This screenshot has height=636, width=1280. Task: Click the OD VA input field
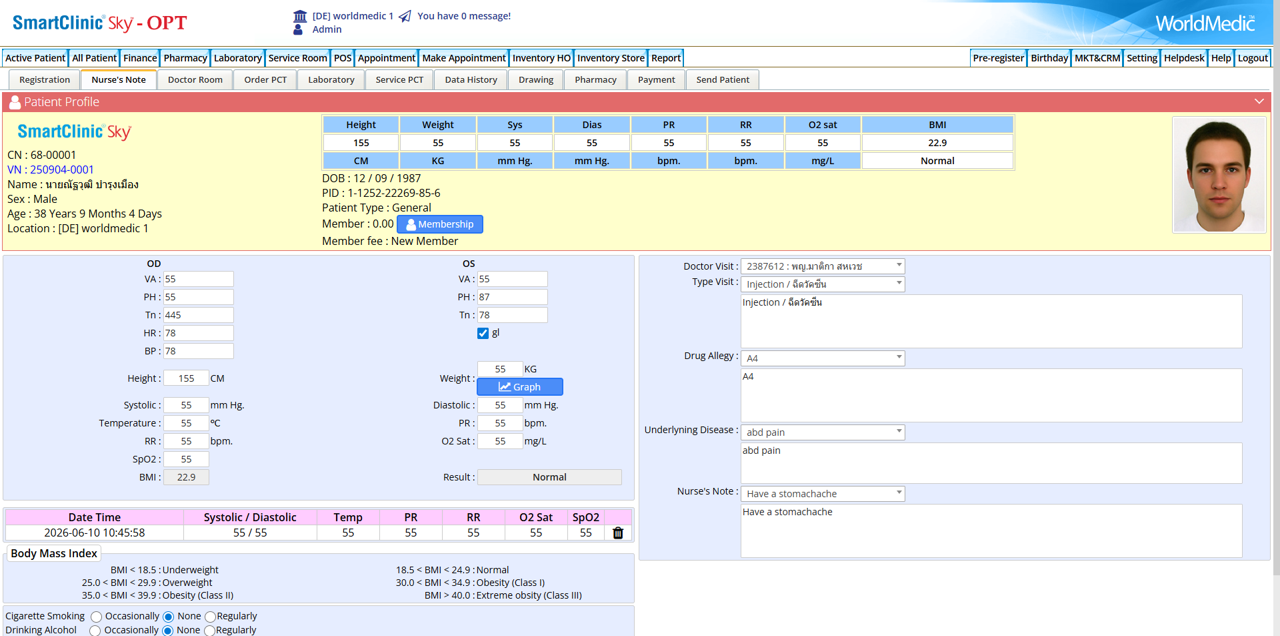coord(198,279)
